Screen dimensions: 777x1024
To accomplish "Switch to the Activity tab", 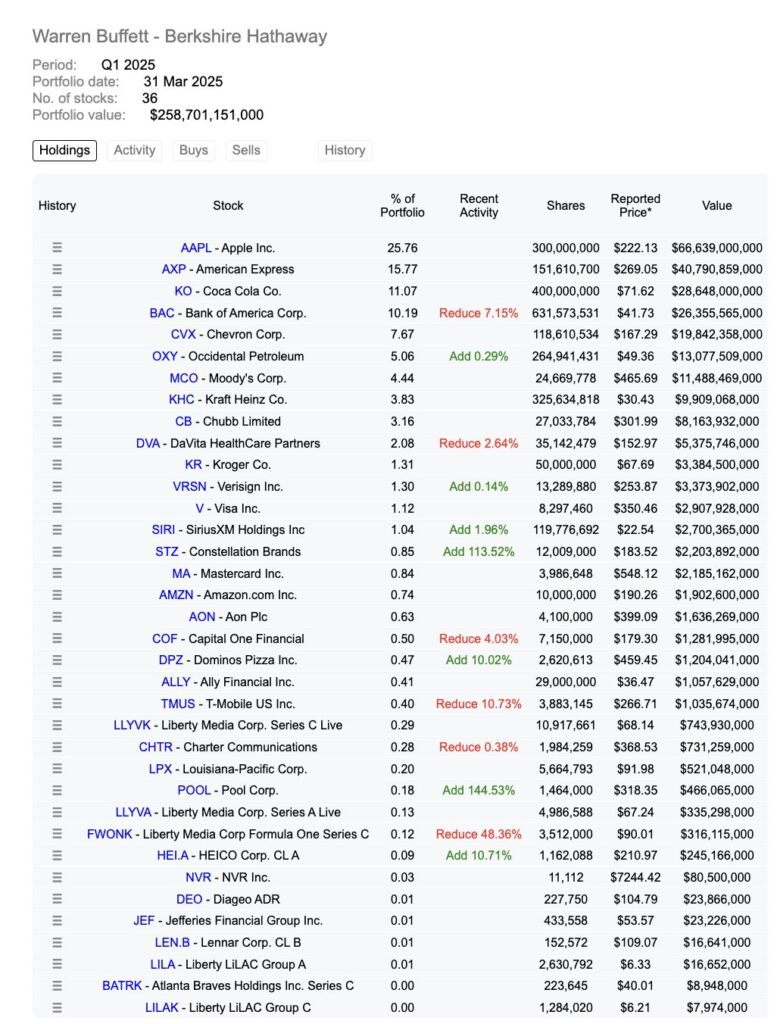I will (134, 150).
